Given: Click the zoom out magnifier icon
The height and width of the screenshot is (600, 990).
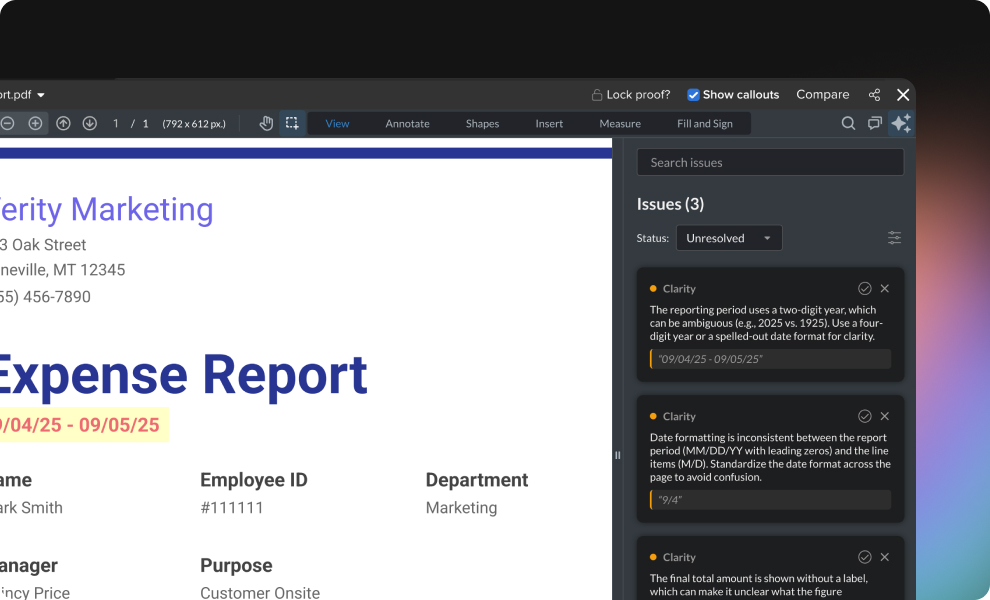Looking at the screenshot, I should point(8,123).
